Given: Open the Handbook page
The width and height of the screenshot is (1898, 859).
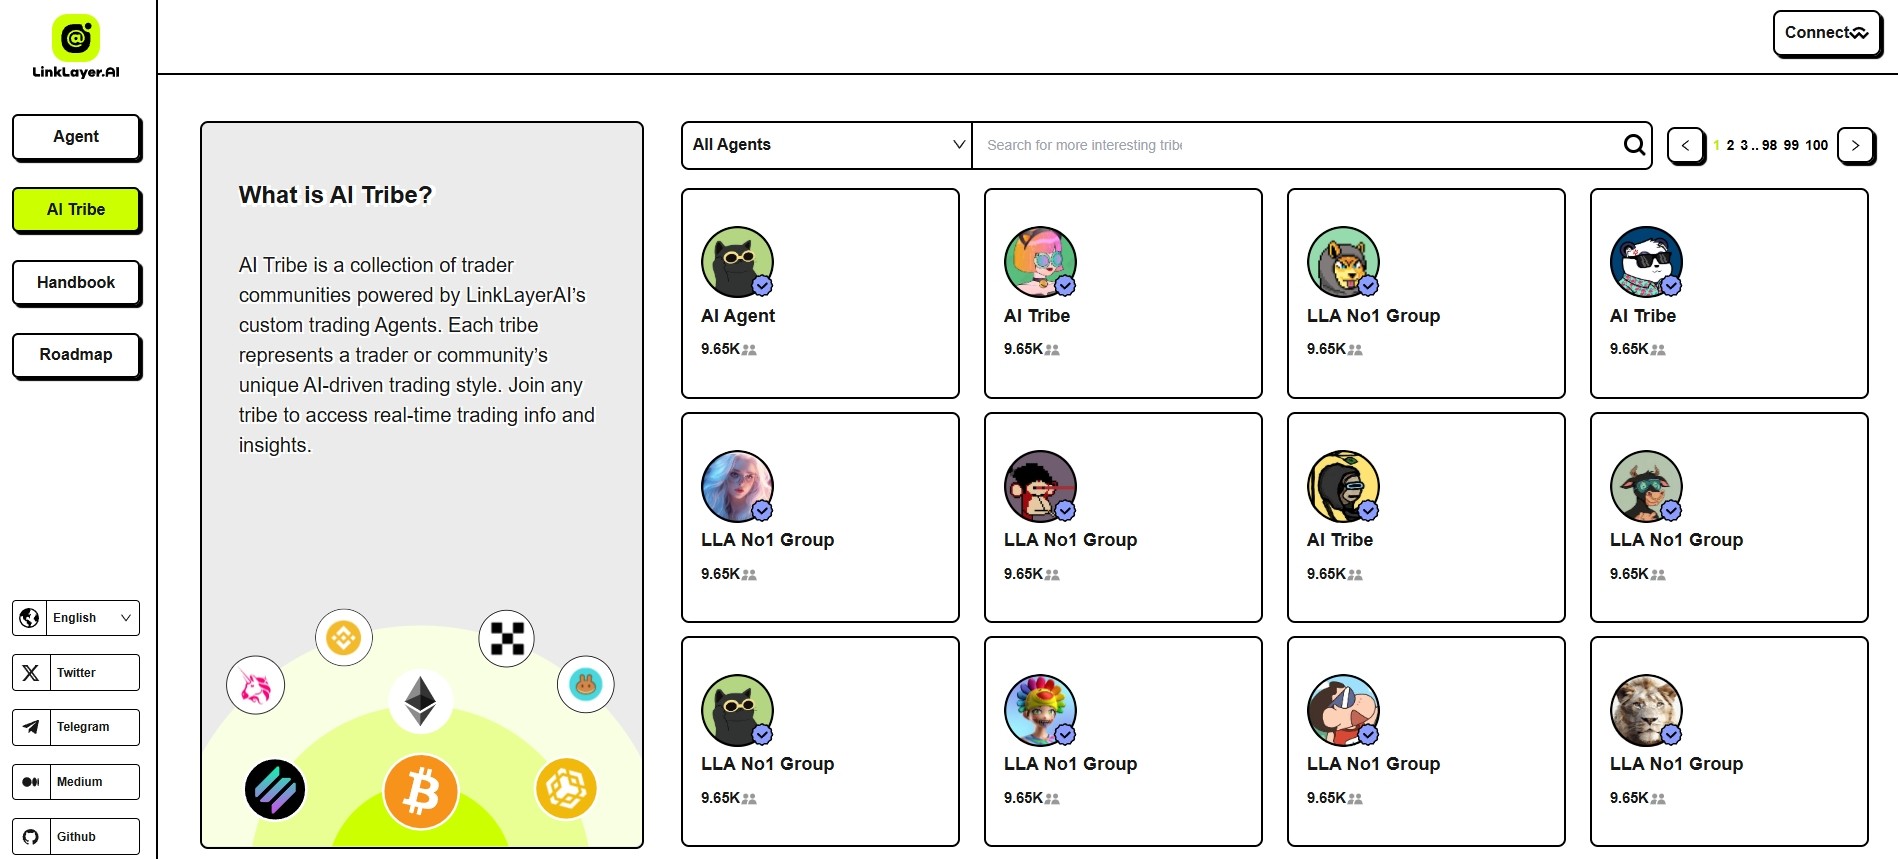Looking at the screenshot, I should (76, 283).
